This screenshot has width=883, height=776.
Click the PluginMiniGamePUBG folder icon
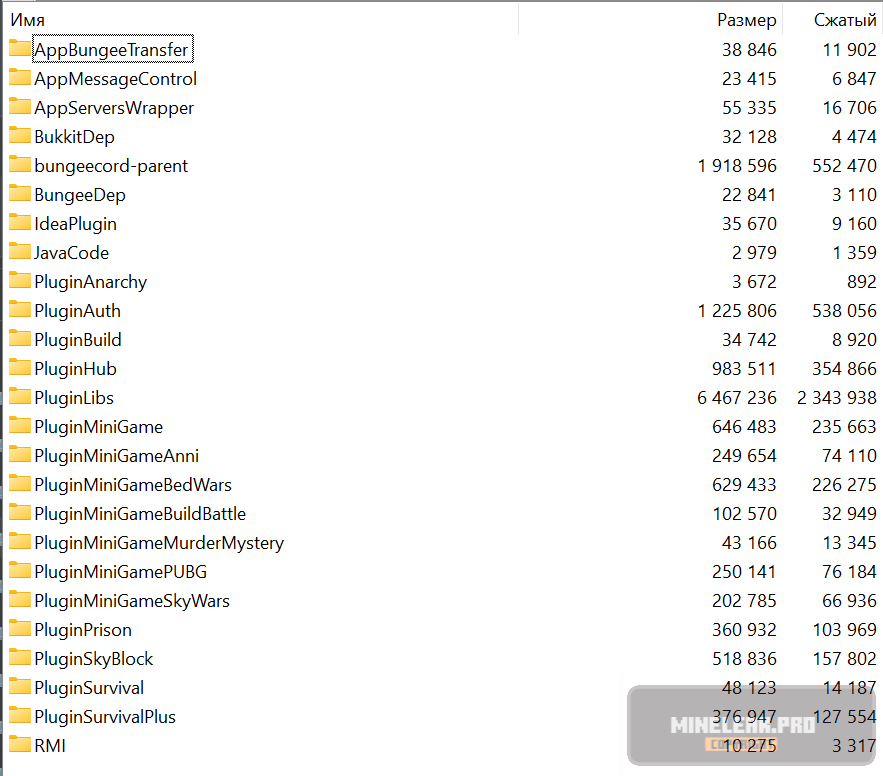pos(20,571)
